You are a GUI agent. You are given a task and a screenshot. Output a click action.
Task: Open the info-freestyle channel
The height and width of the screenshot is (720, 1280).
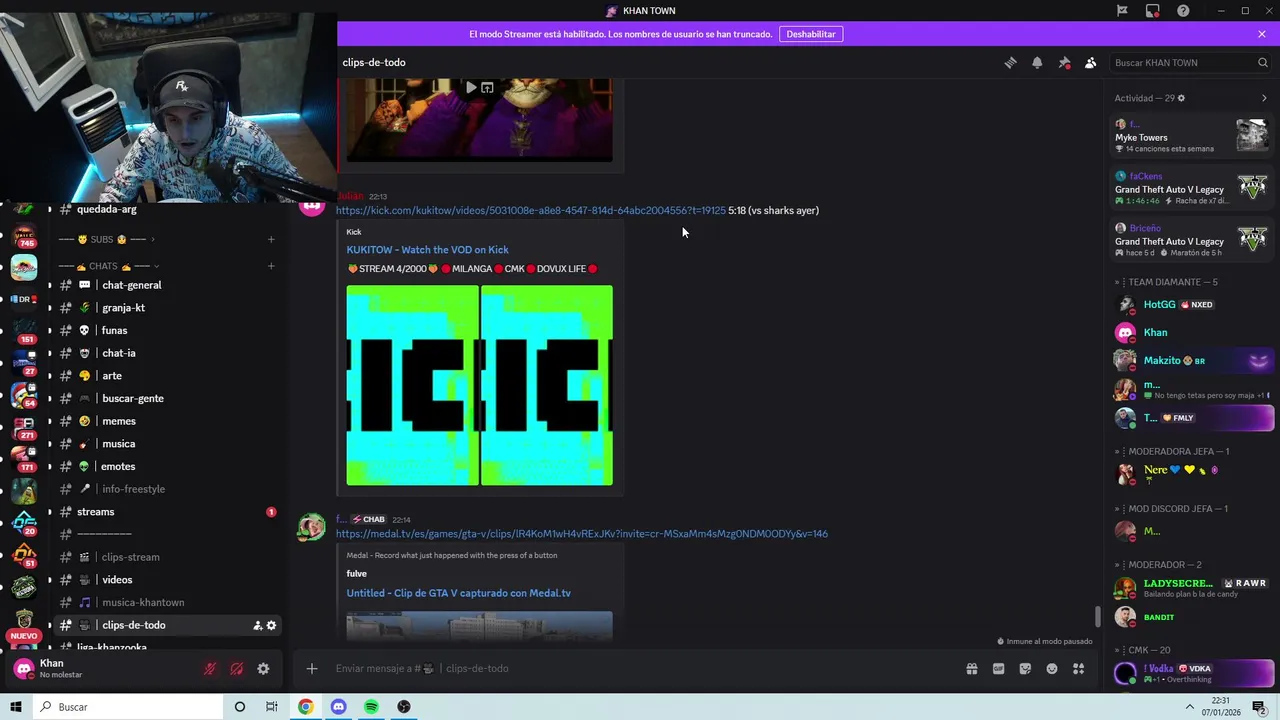click(168, 489)
